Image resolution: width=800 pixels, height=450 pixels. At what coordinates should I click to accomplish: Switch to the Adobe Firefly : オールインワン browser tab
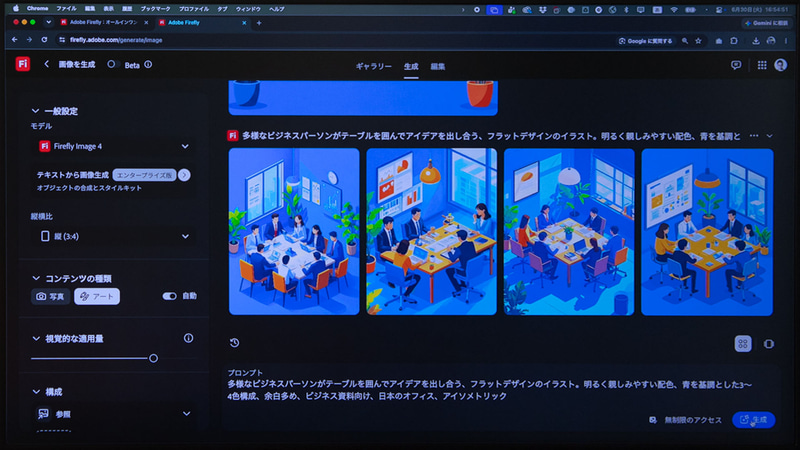click(104, 22)
